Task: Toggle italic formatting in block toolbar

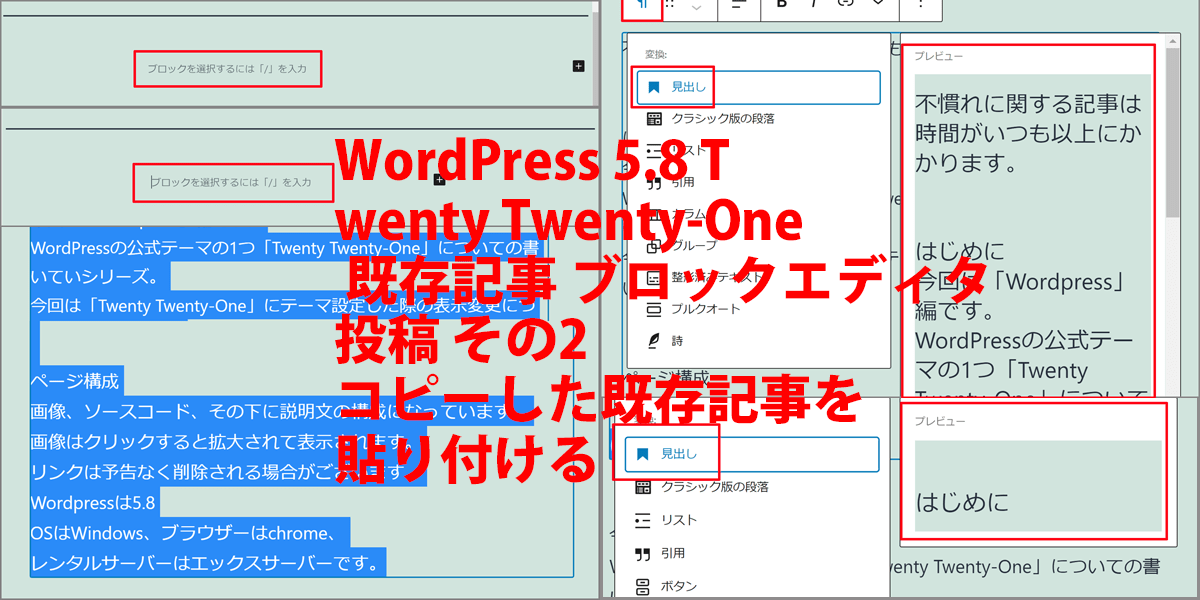Action: tap(815, 5)
